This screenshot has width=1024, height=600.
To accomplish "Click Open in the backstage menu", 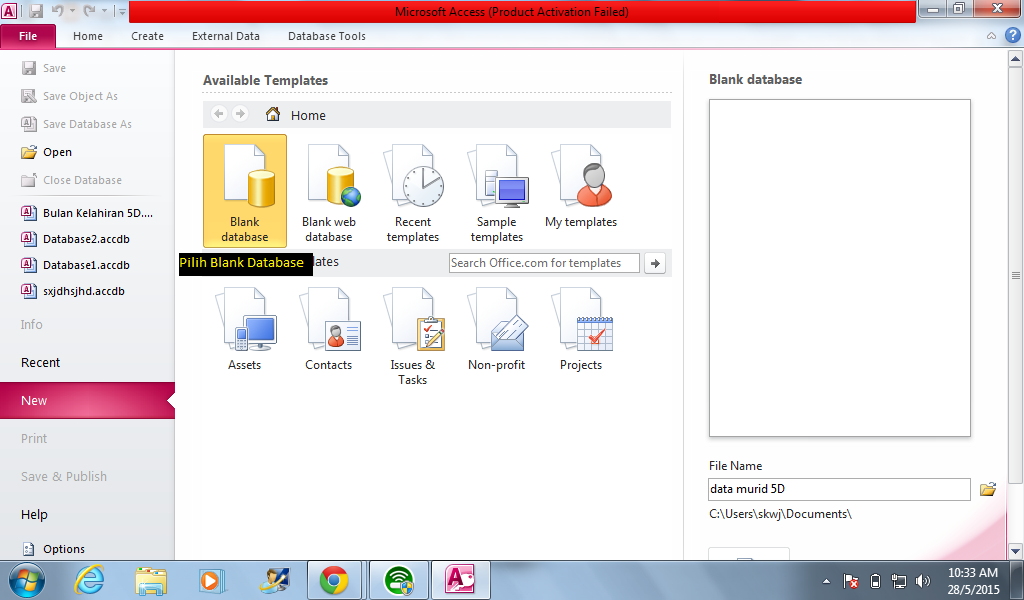I will (46, 152).
